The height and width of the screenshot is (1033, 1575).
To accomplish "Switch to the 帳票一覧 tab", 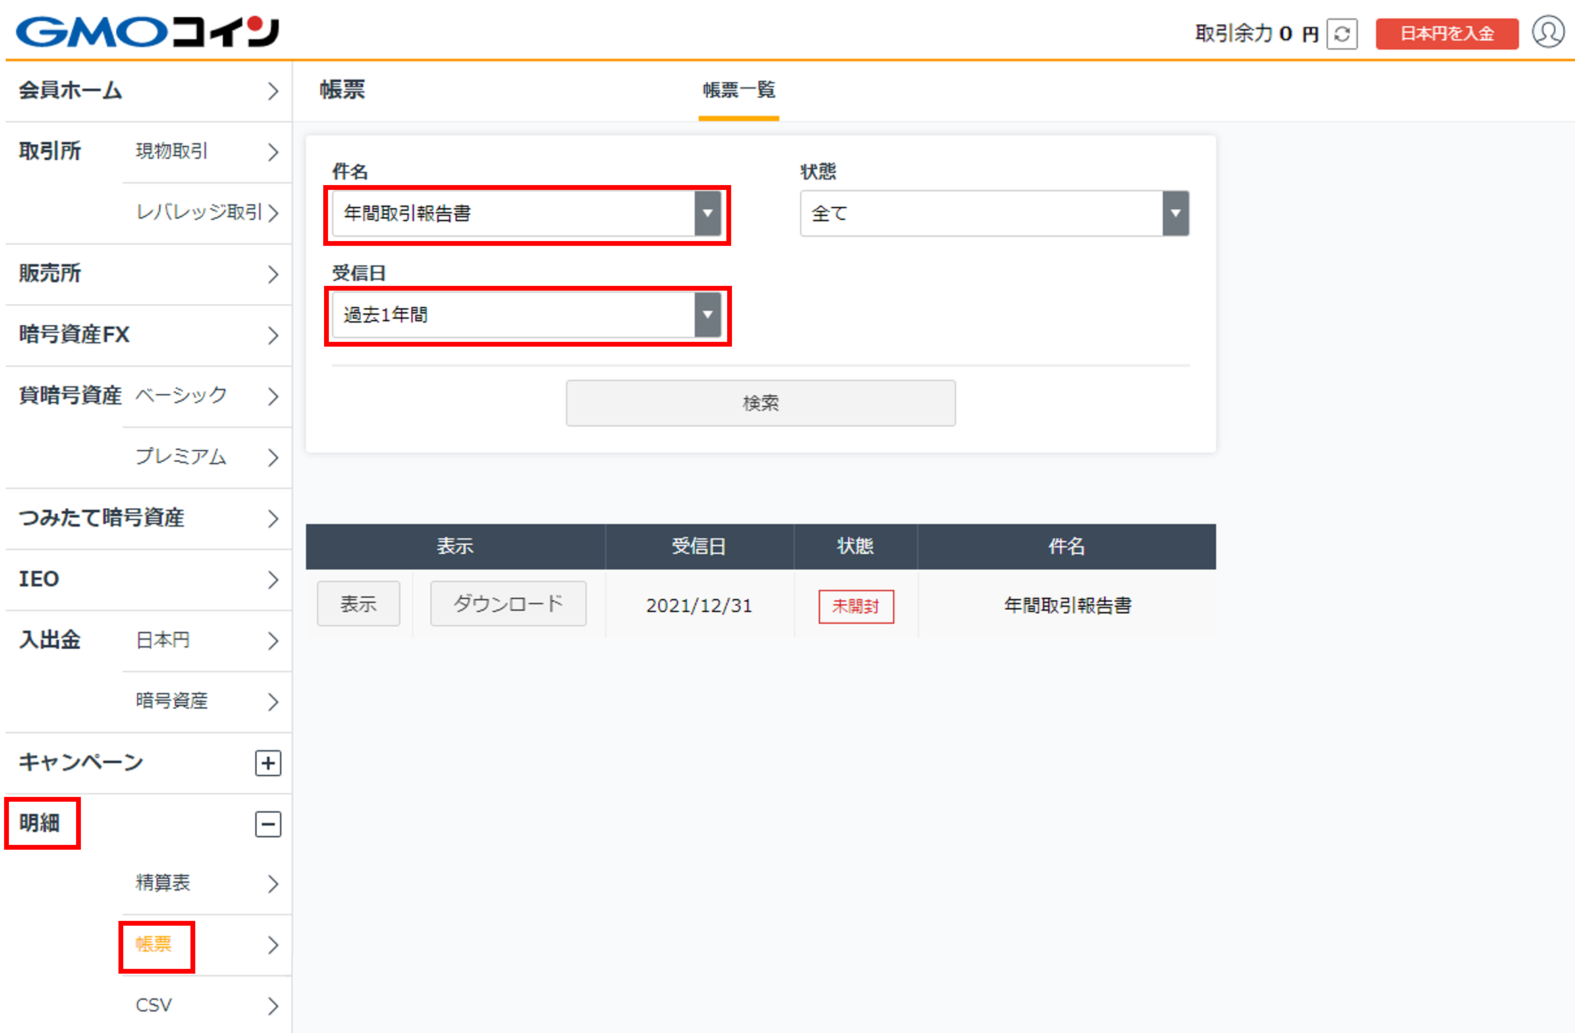I will tap(738, 91).
